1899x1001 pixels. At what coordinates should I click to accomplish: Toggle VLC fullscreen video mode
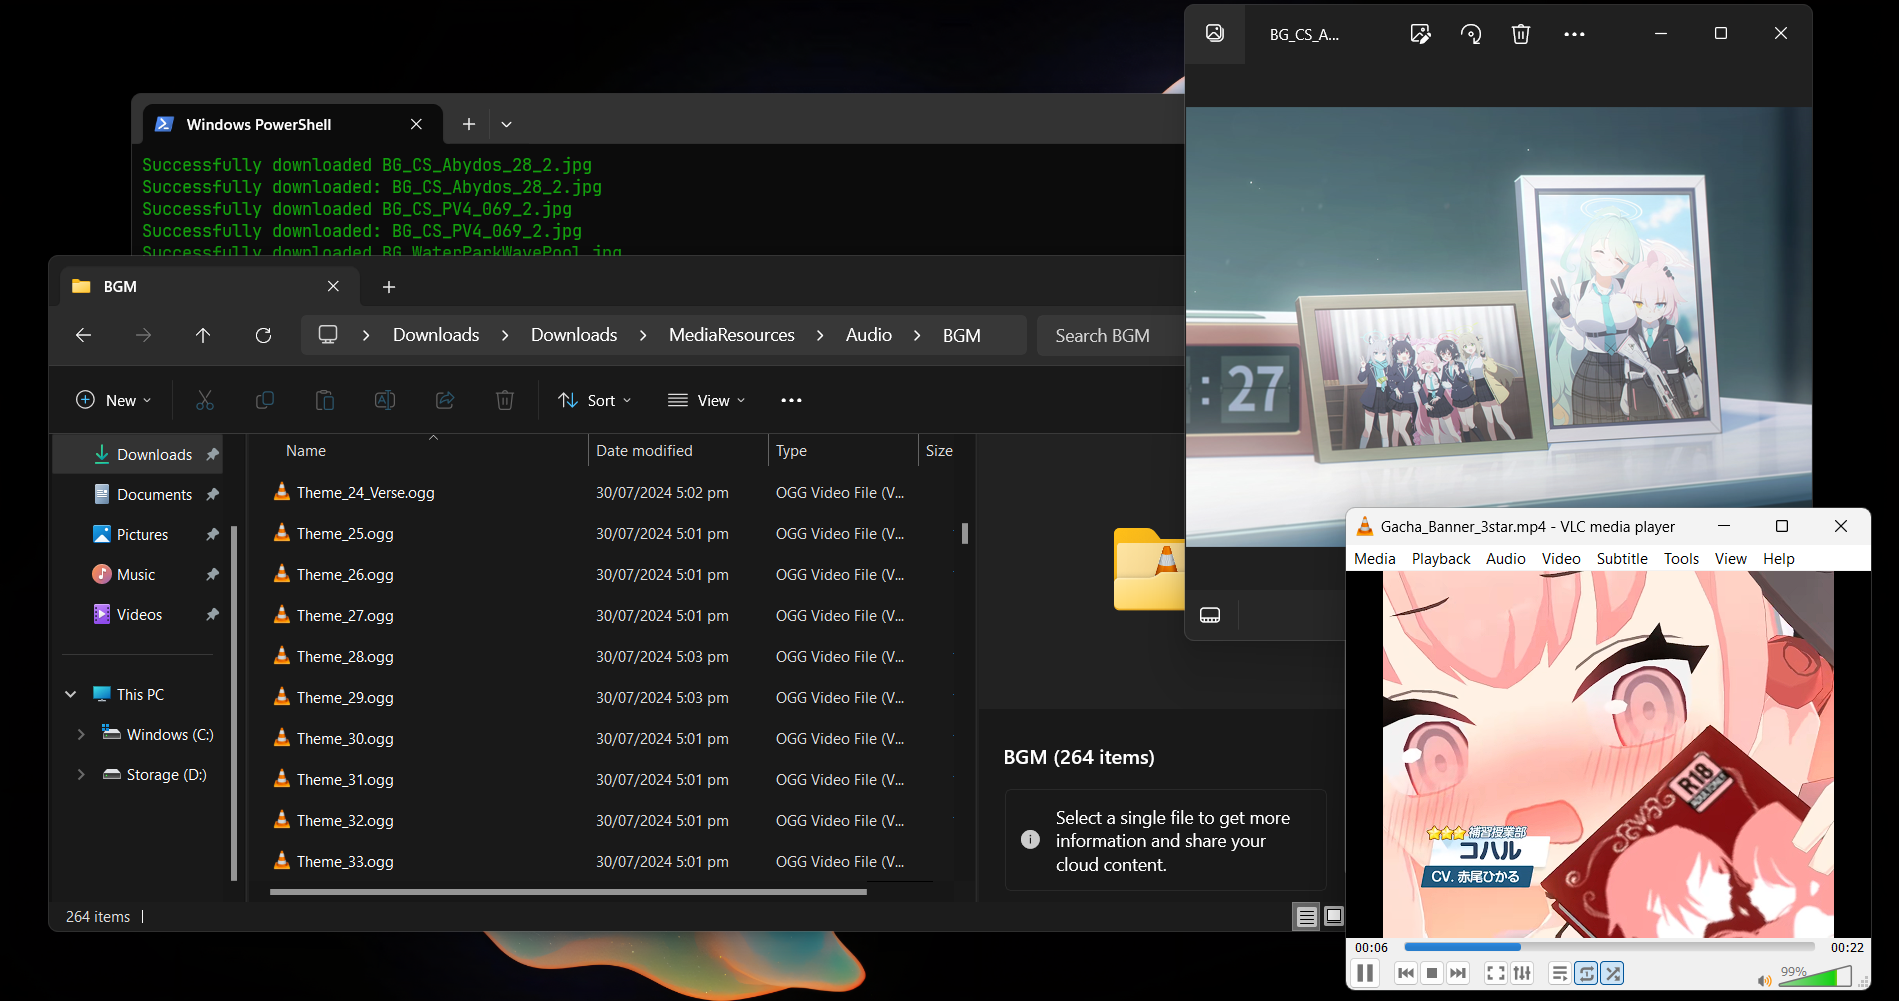click(1496, 973)
